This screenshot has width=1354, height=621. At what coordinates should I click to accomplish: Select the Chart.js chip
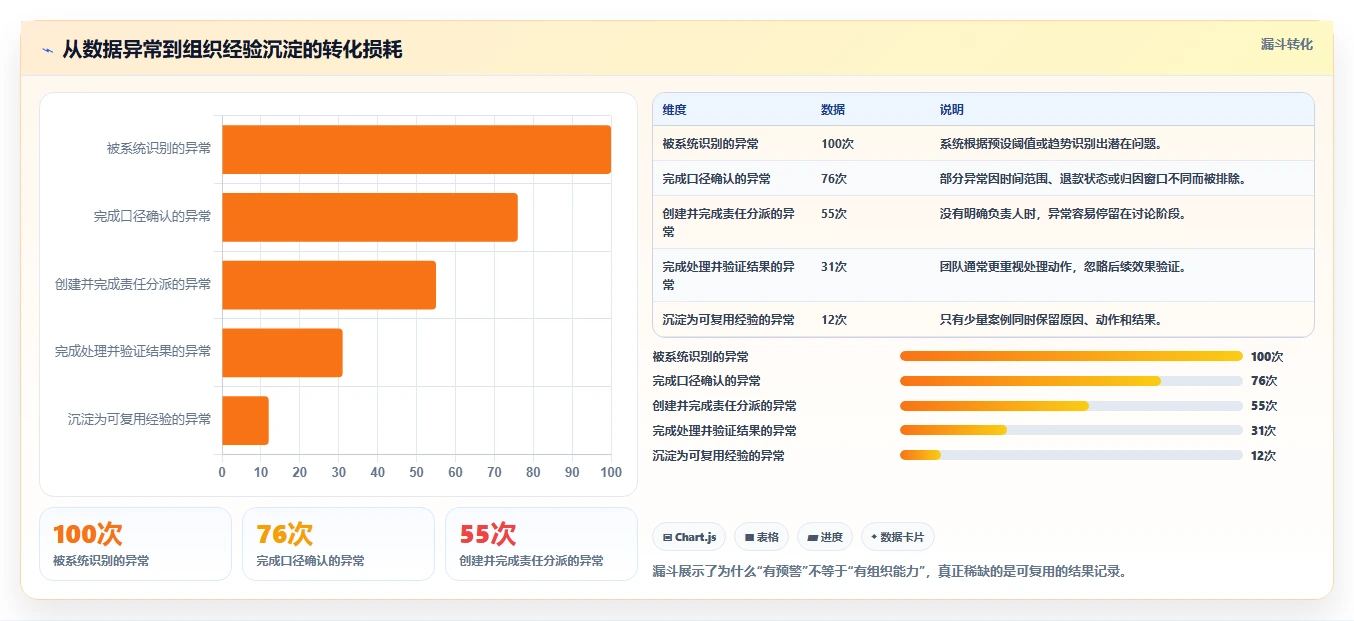coord(689,537)
